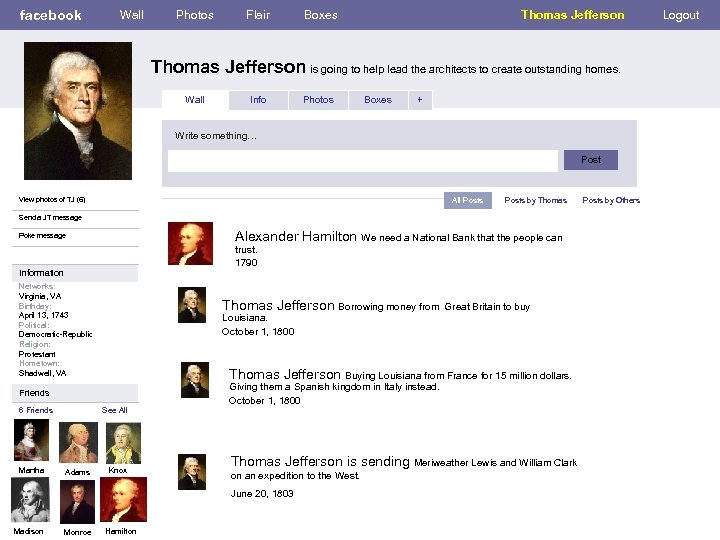Open Wall in the top navigation bar
The image size is (720, 540).
pos(132,15)
